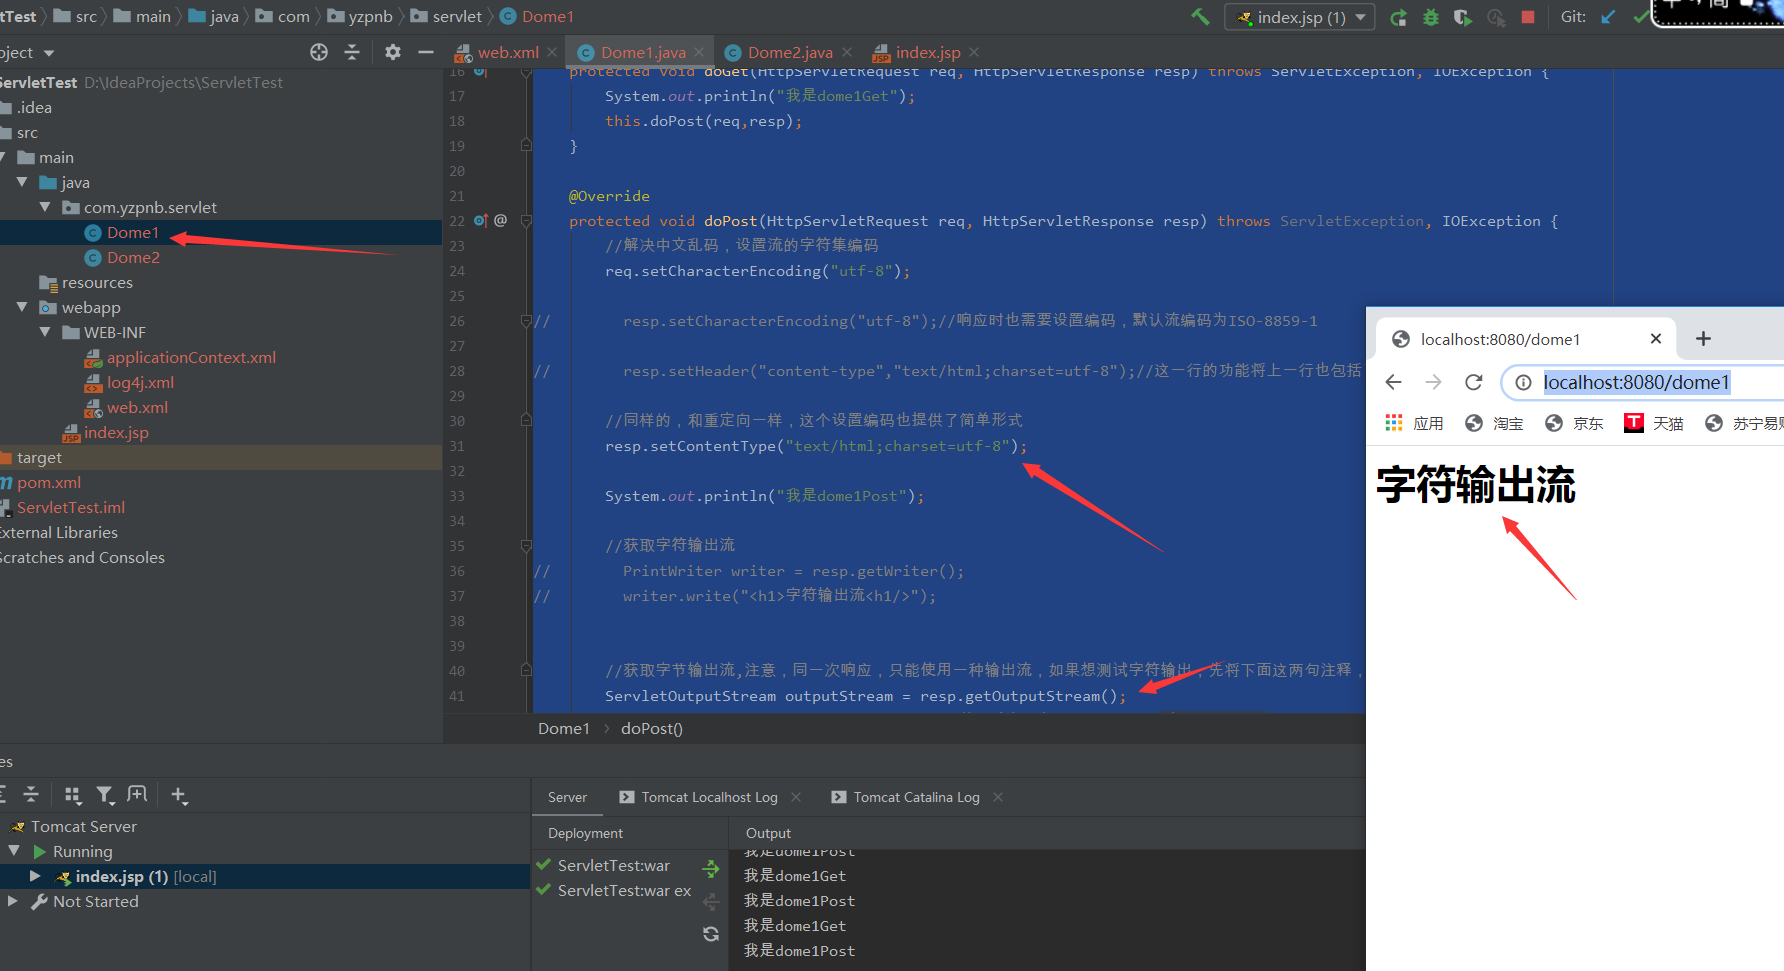The height and width of the screenshot is (971, 1784).
Task: Click the doPost override gutter icon on line 22
Action: point(481,220)
